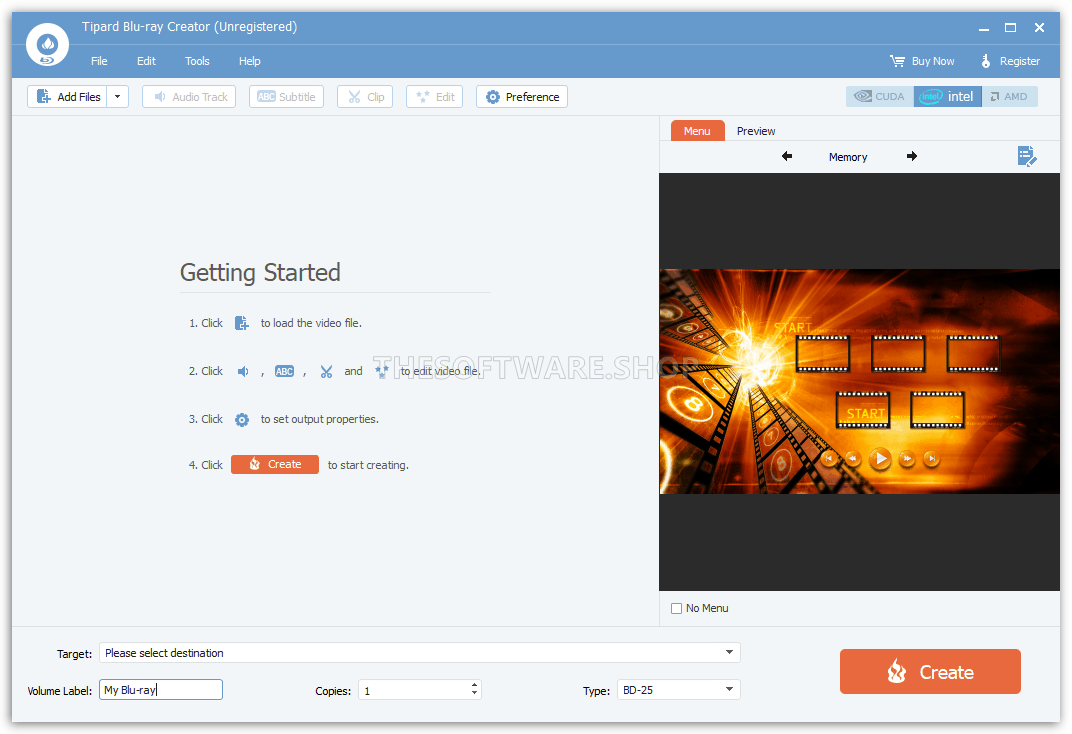The height and width of the screenshot is (734, 1072).
Task: Switch to the Preview tab
Action: [x=755, y=131]
